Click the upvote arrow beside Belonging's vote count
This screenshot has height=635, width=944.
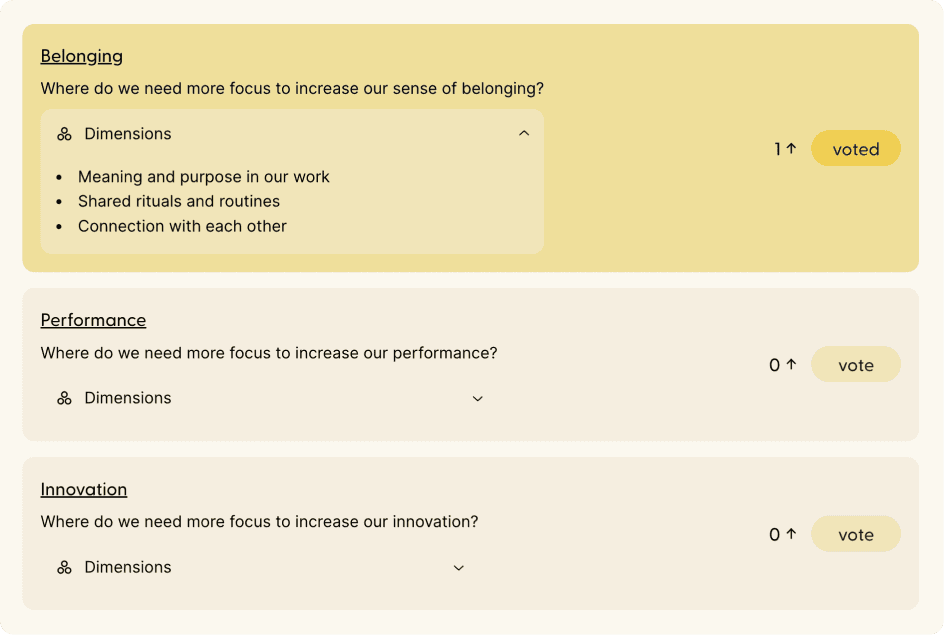[789, 147]
